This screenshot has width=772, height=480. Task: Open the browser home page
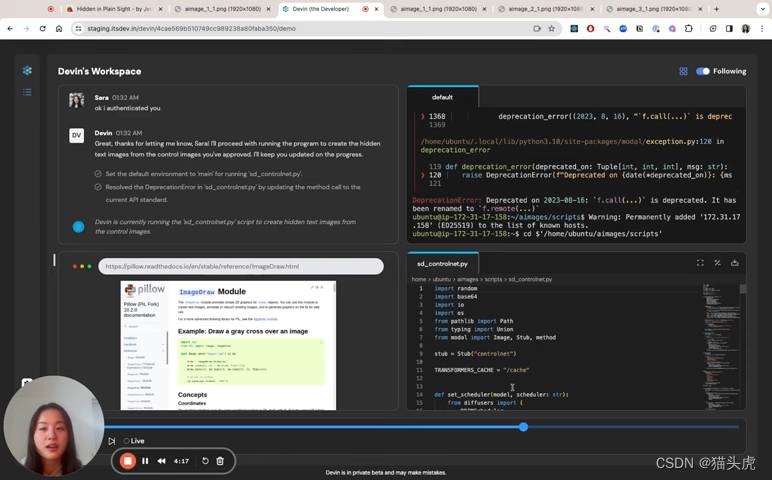pyautogui.click(x=59, y=29)
